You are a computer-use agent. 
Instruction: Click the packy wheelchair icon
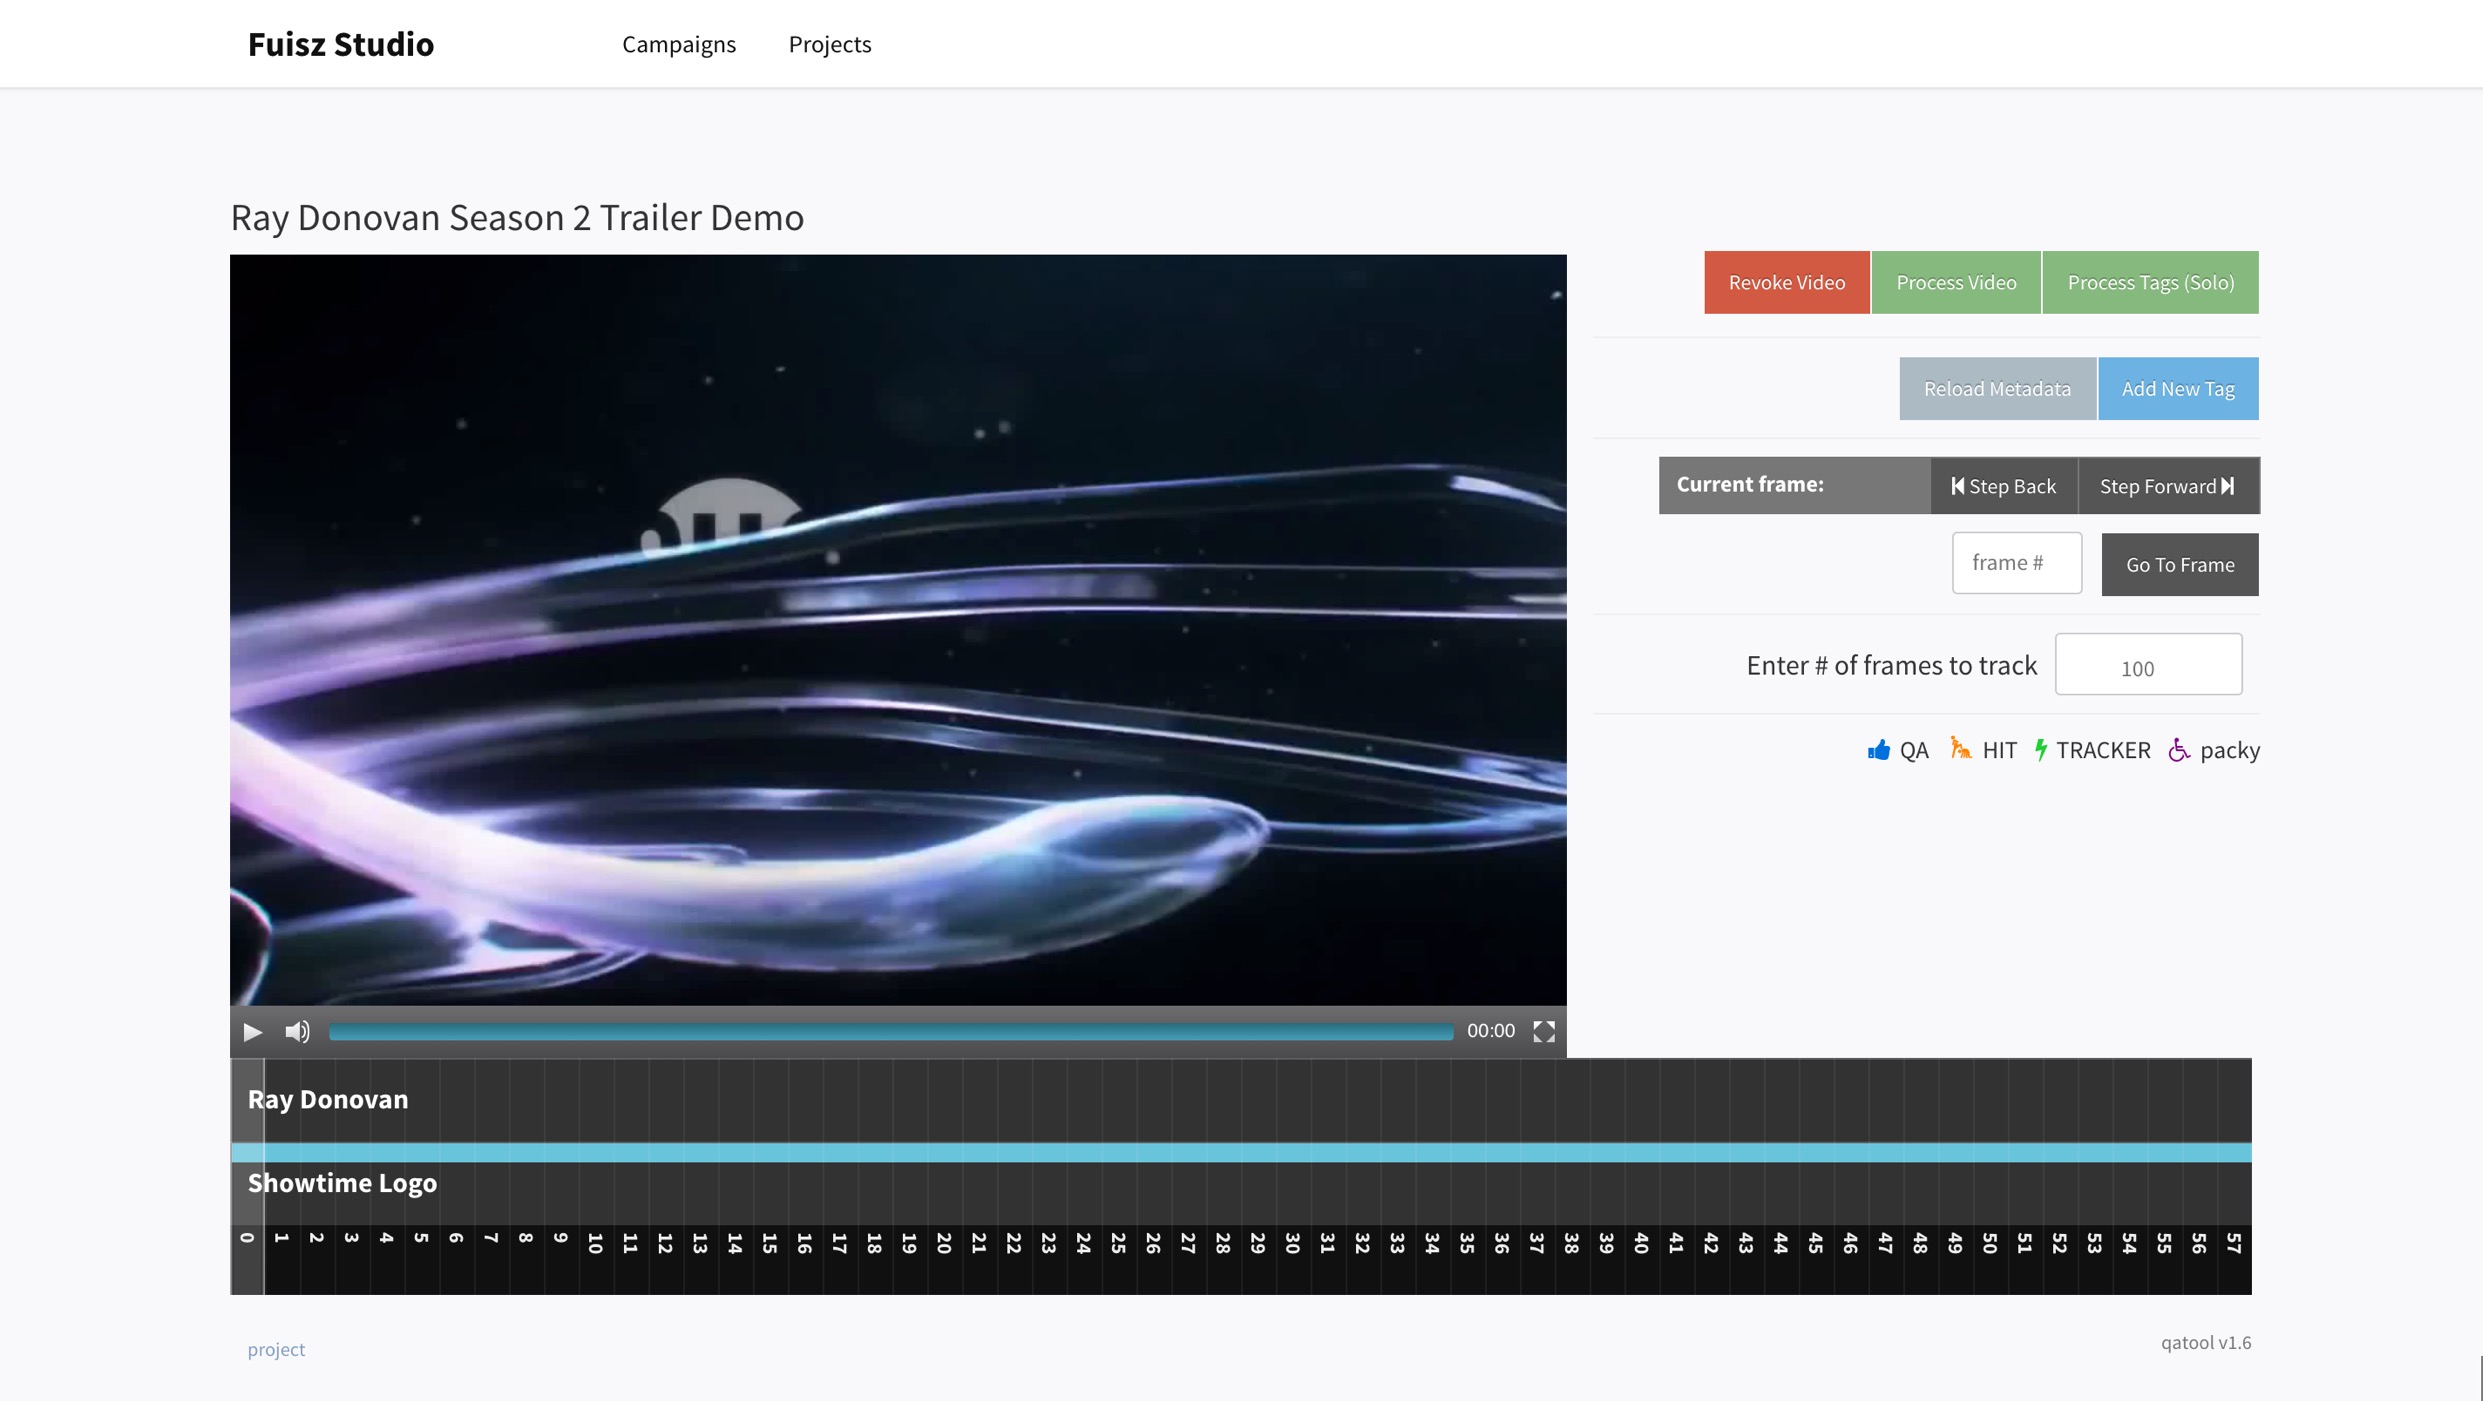(x=2179, y=750)
